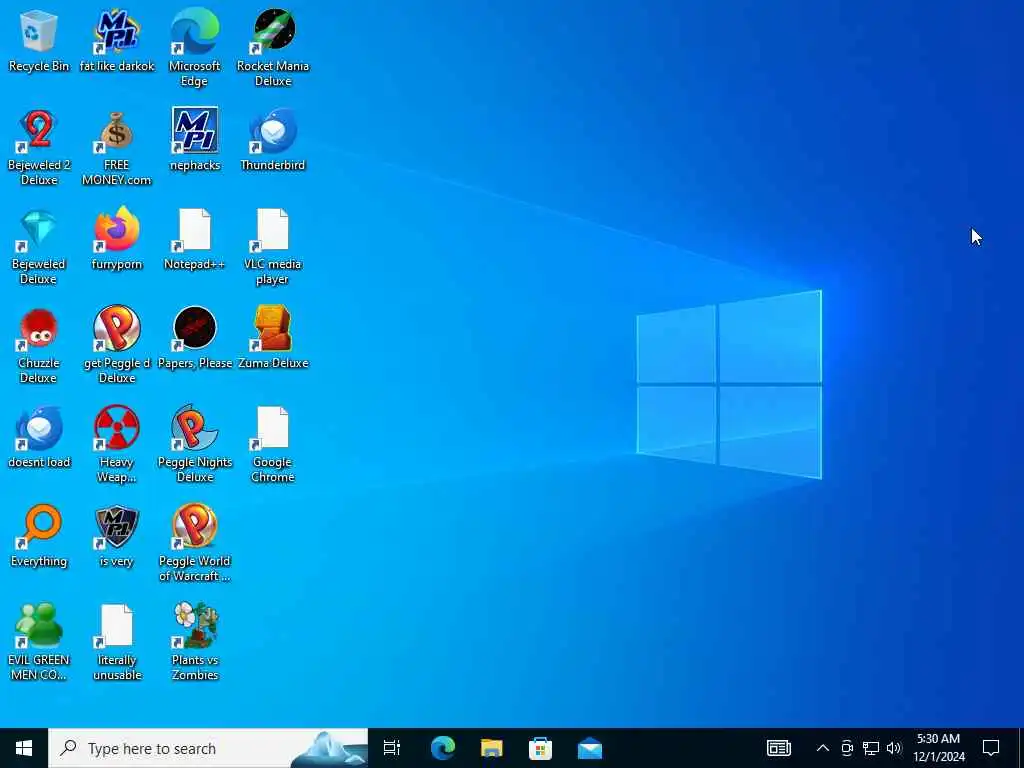Image resolution: width=1024 pixels, height=768 pixels.
Task: Select the Notepad++ desktop shortcut
Action: pos(195,239)
